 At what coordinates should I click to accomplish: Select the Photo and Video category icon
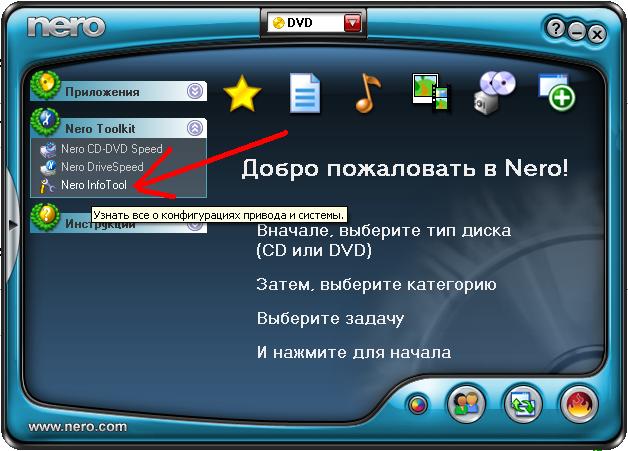pos(431,93)
